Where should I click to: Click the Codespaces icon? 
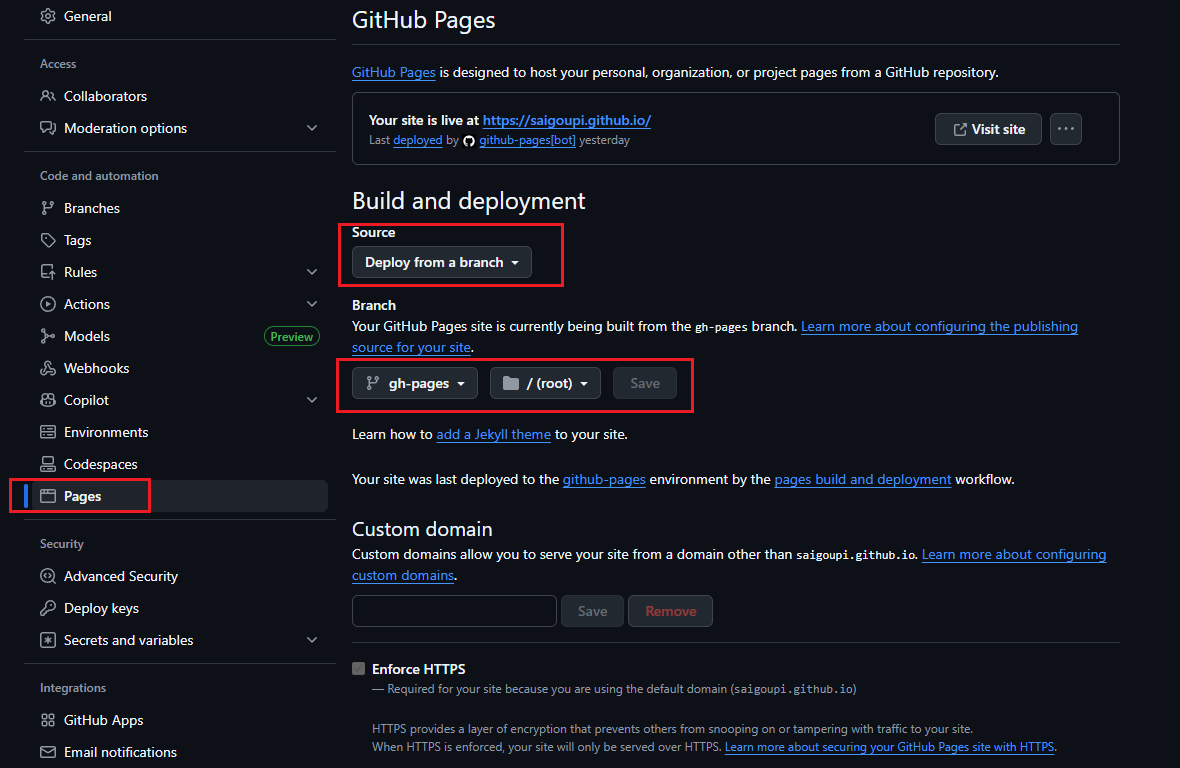coord(45,464)
